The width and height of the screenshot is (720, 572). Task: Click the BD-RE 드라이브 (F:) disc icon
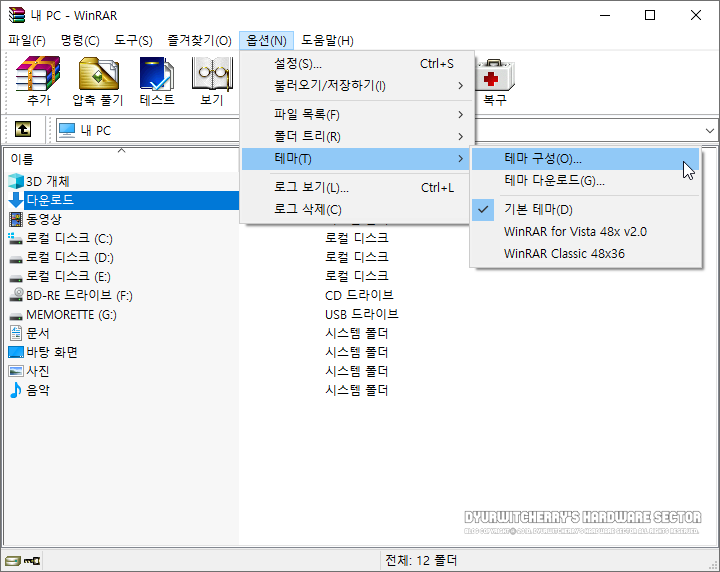[16, 295]
